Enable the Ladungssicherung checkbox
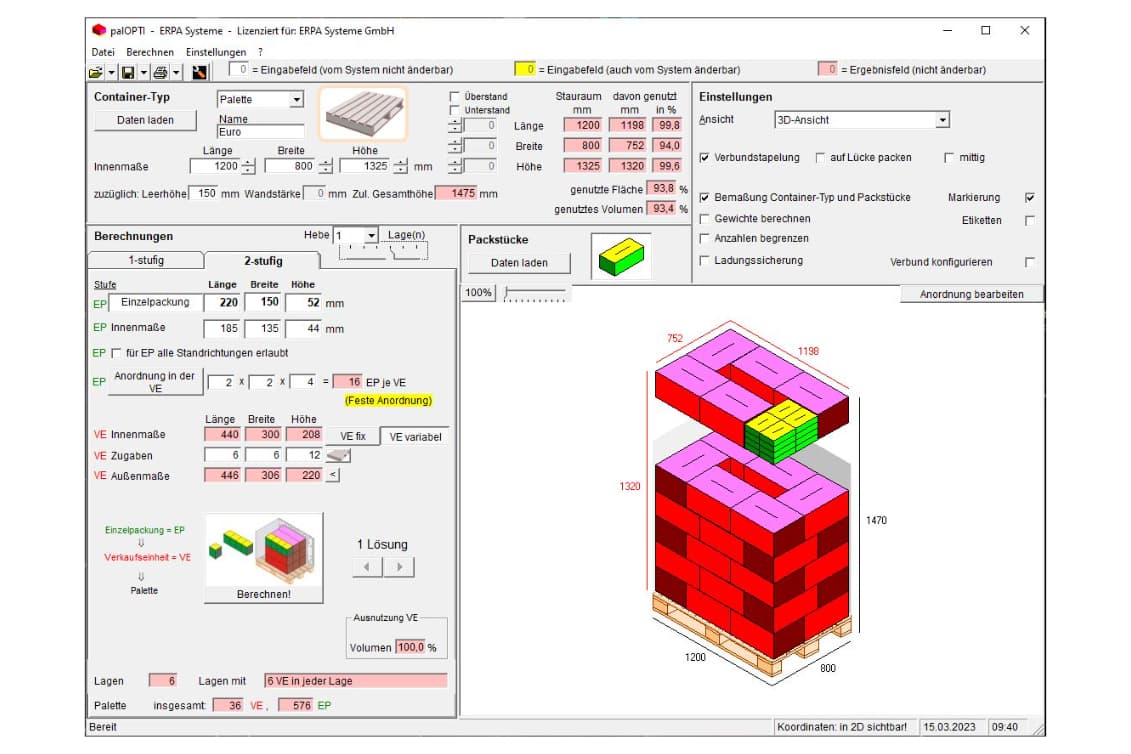Viewport: 1131px width, 754px height. 705,260
